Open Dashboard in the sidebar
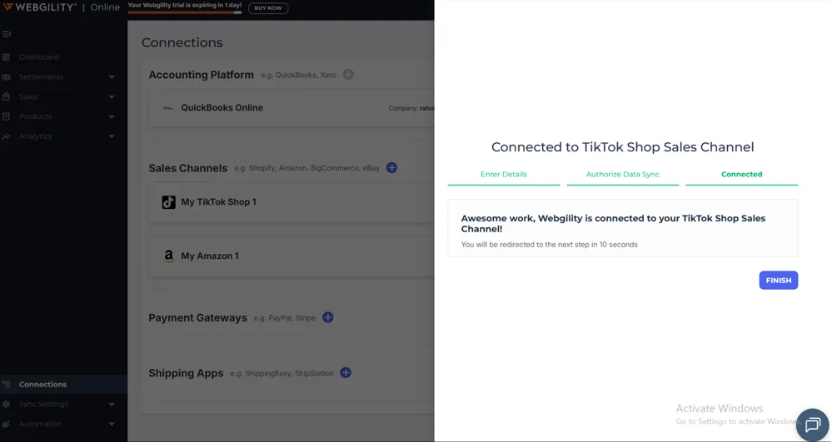This screenshot has height=442, width=831. click(39, 57)
